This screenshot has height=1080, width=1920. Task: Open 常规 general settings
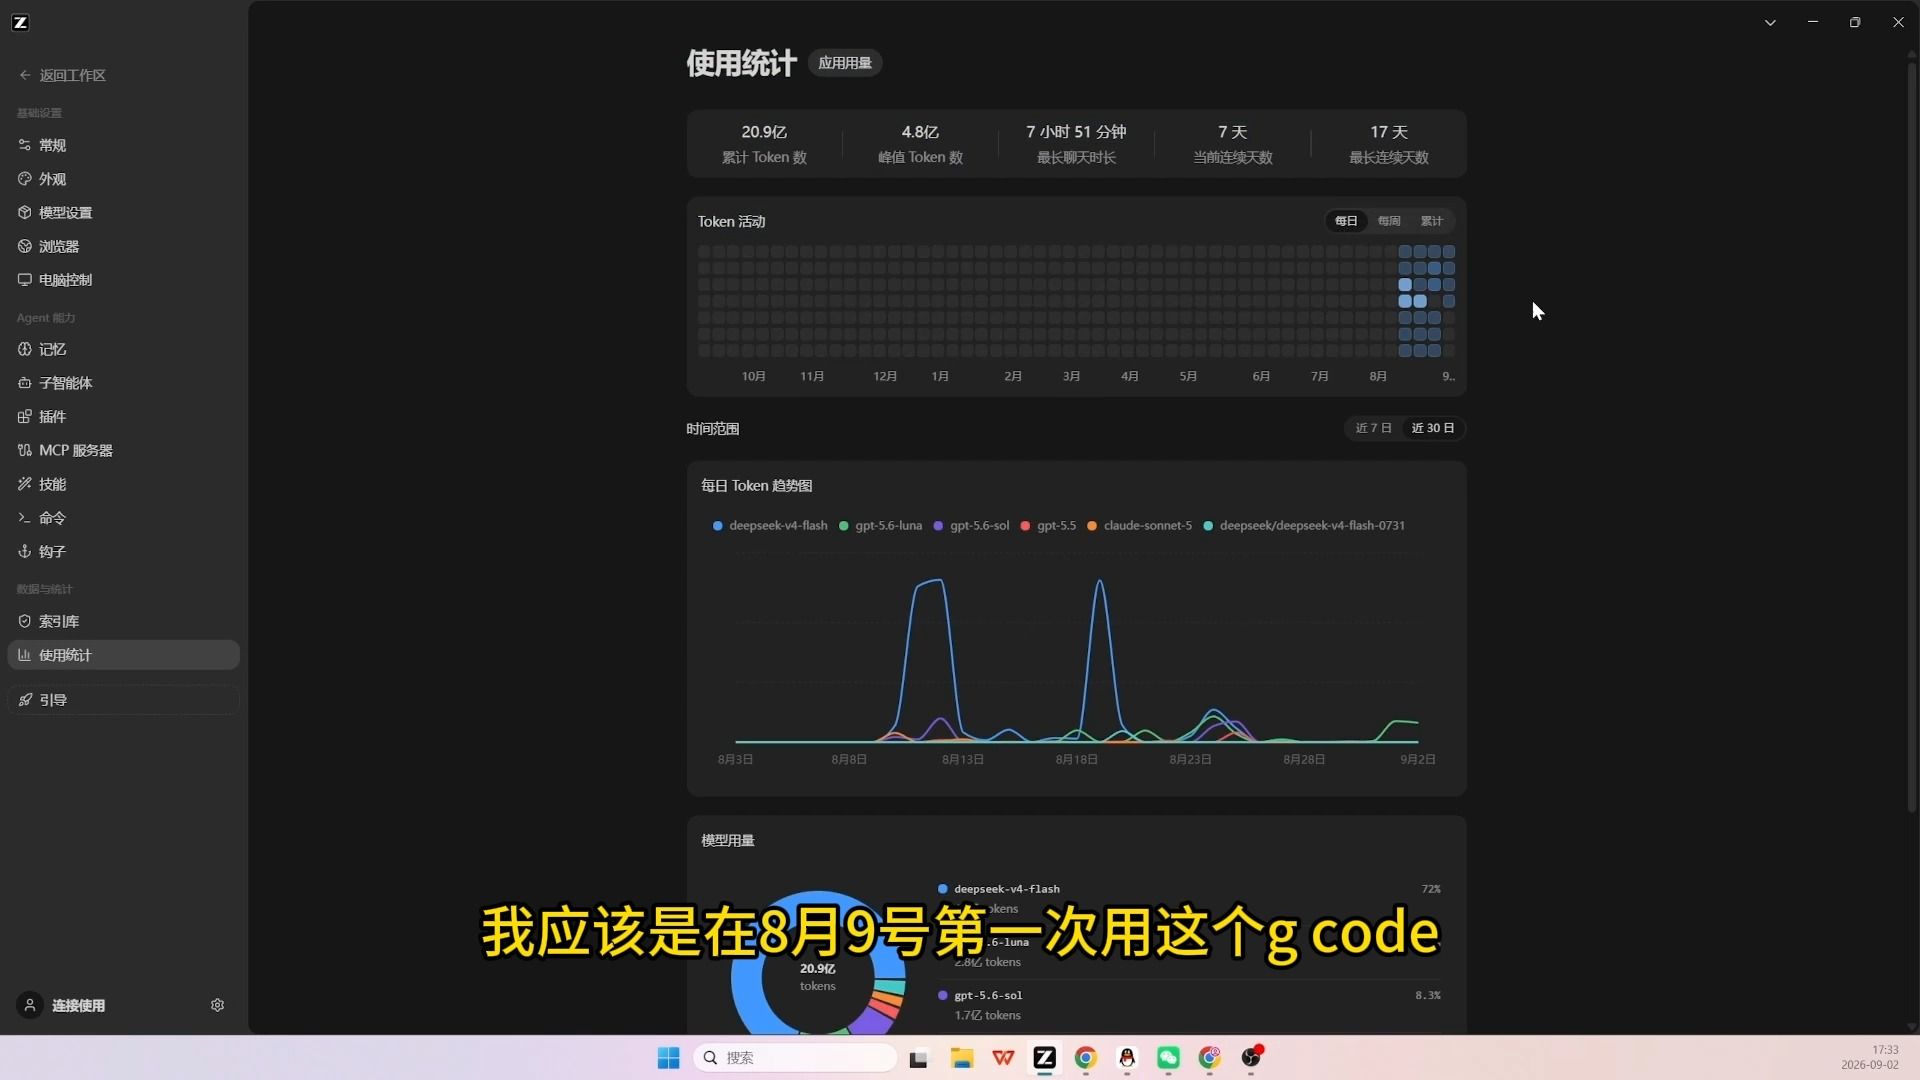click(x=123, y=145)
